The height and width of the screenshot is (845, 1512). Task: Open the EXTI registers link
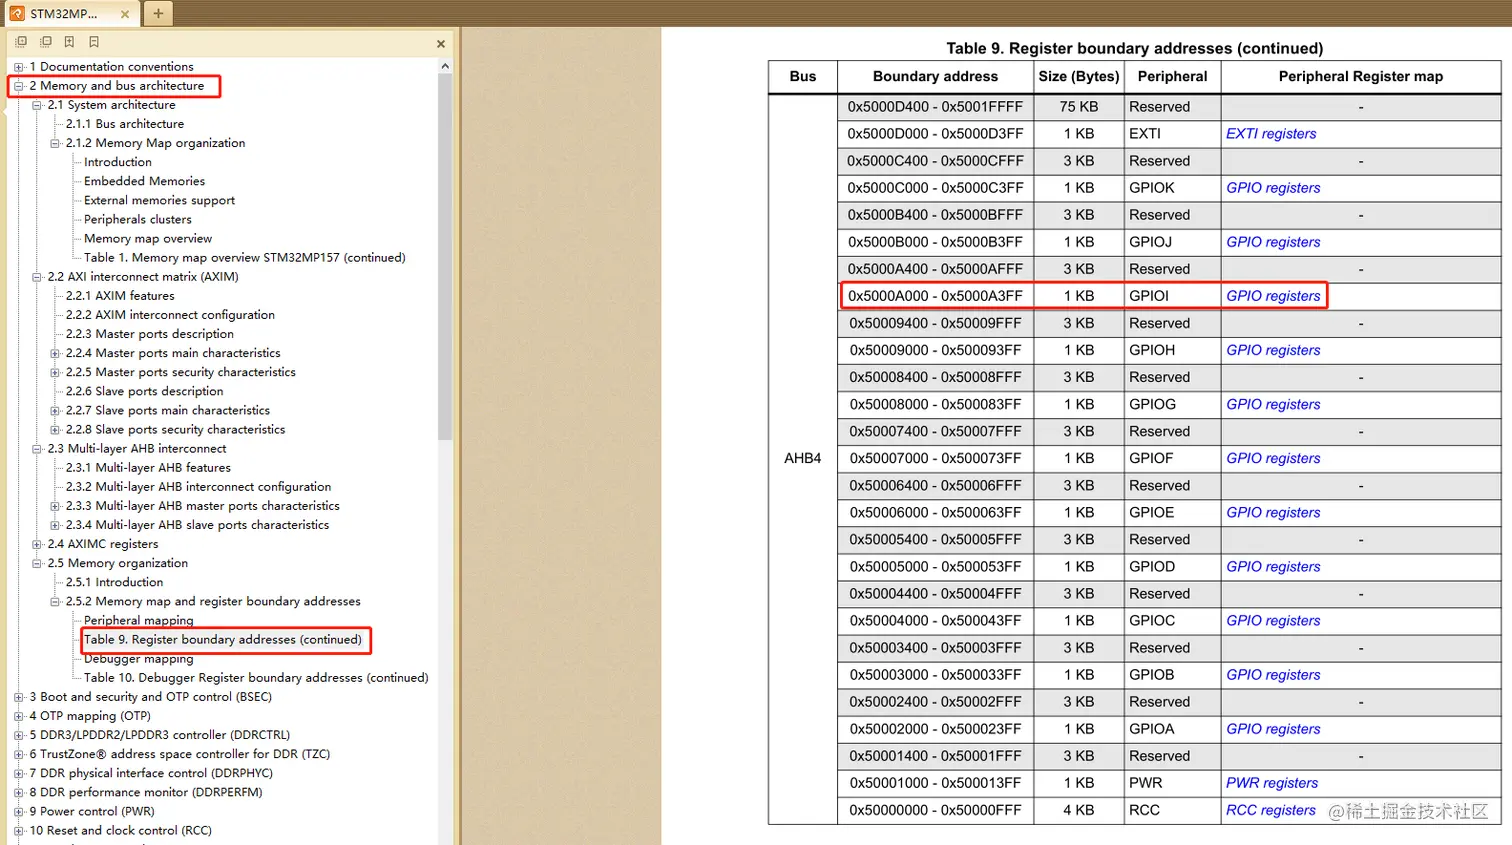click(x=1271, y=134)
